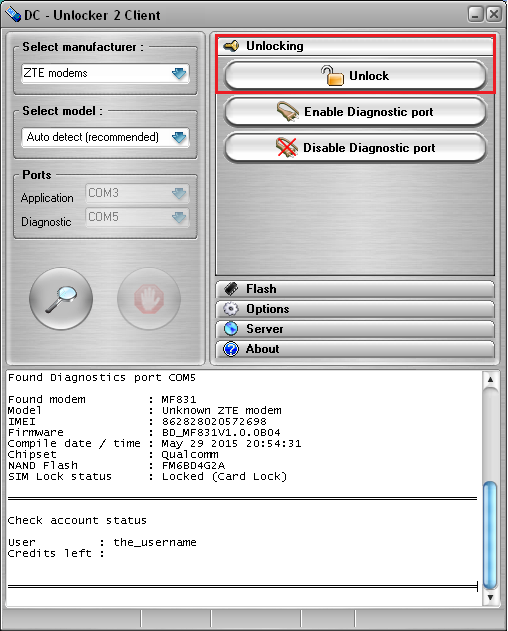Viewport: 508px width, 631px height.
Task: Click the chip icon beside Flash
Action: coord(231,289)
